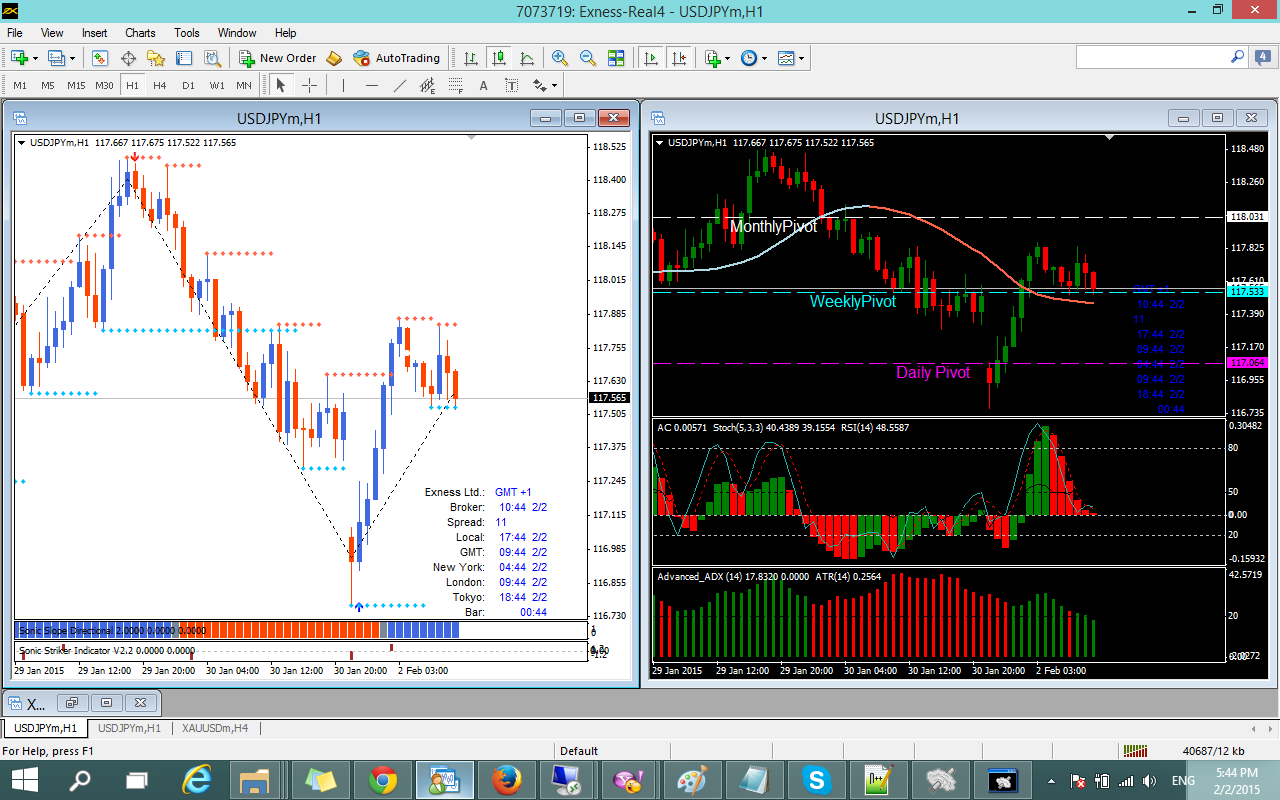Launch MetaEditor from the toolbar
This screenshot has width=1280, height=800.
point(334,58)
